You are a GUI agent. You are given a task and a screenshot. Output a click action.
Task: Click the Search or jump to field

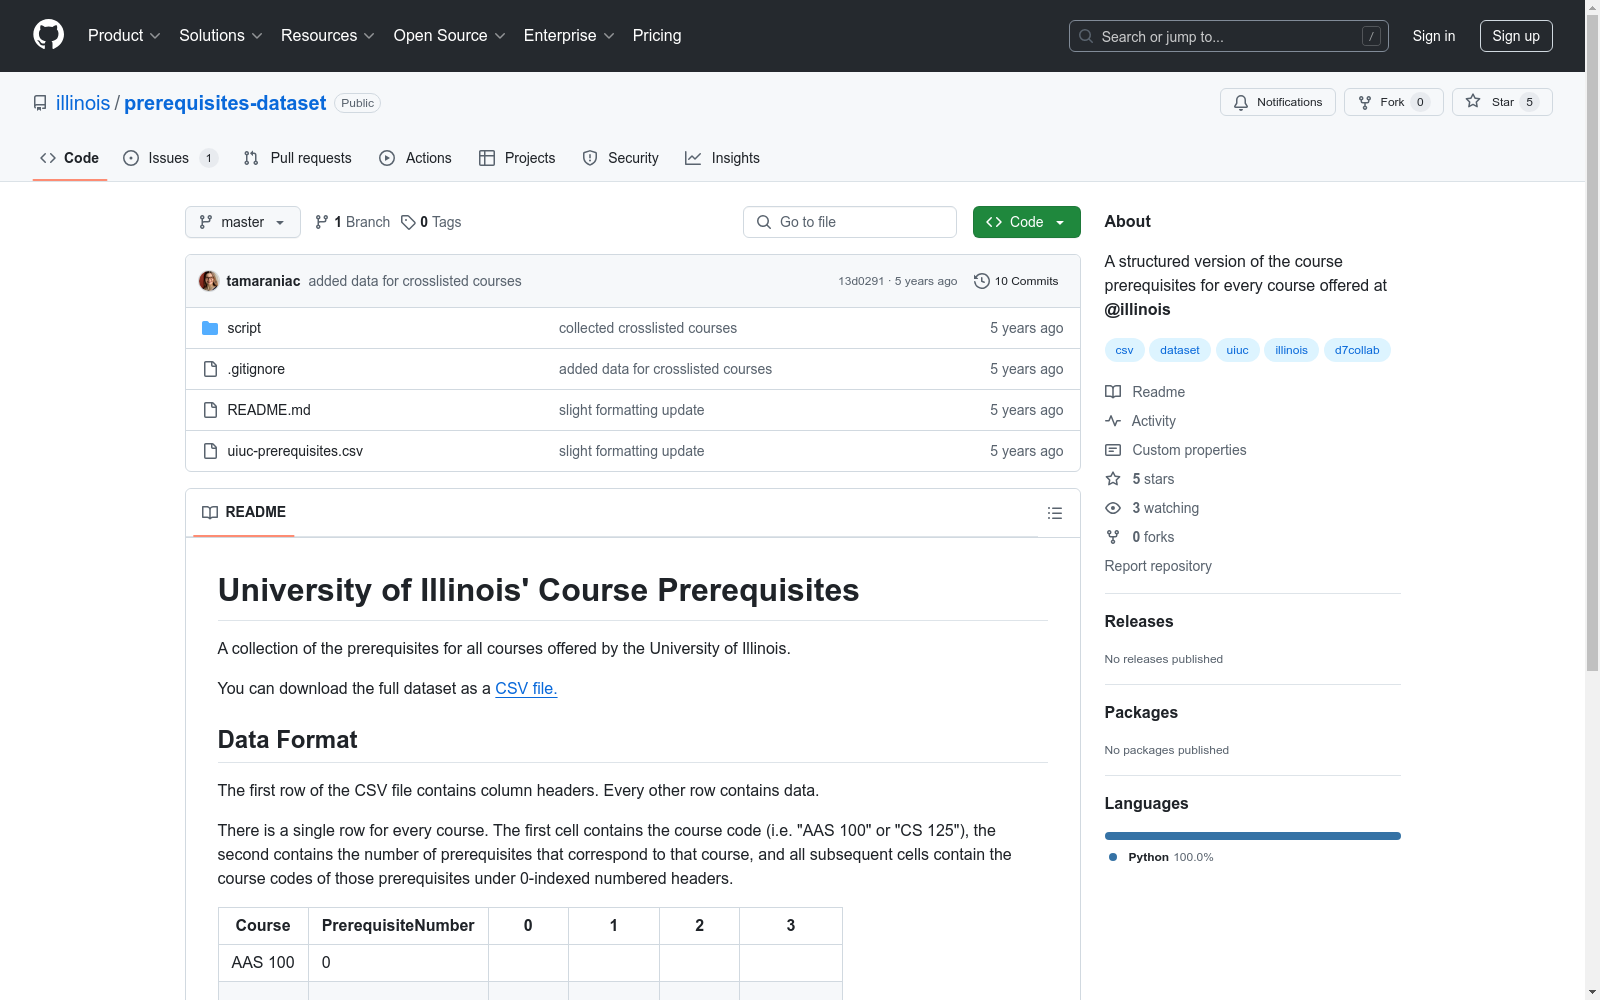(1229, 36)
